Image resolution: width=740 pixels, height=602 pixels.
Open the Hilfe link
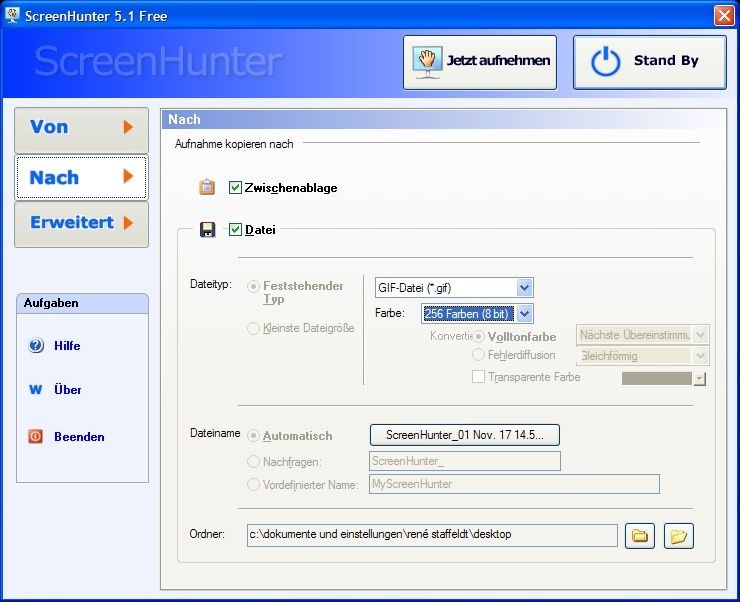click(x=67, y=346)
